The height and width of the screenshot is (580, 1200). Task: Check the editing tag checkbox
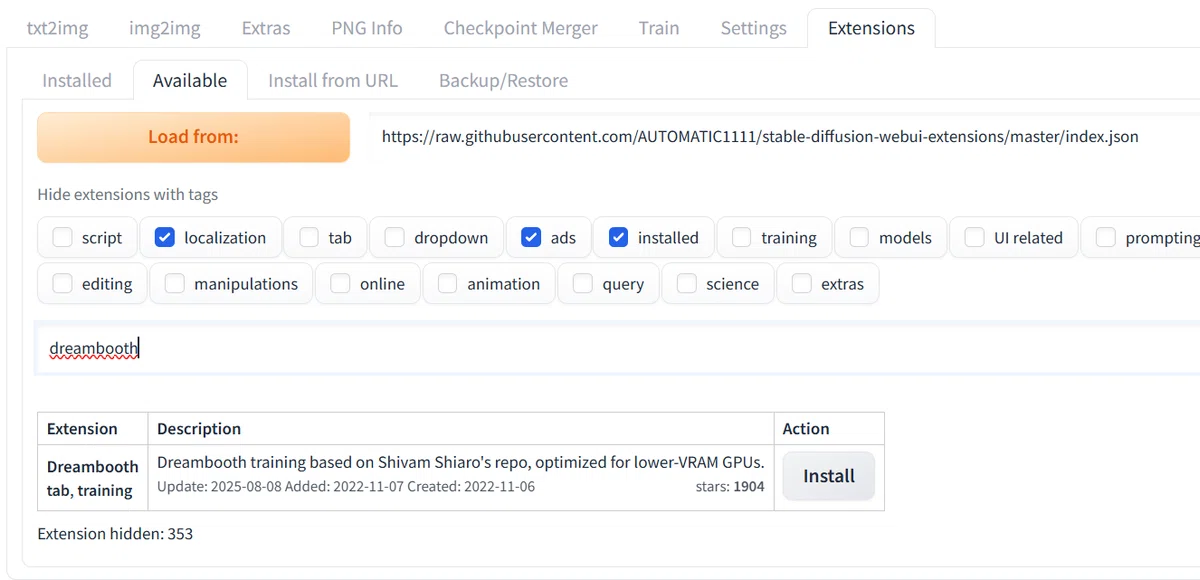tap(63, 284)
